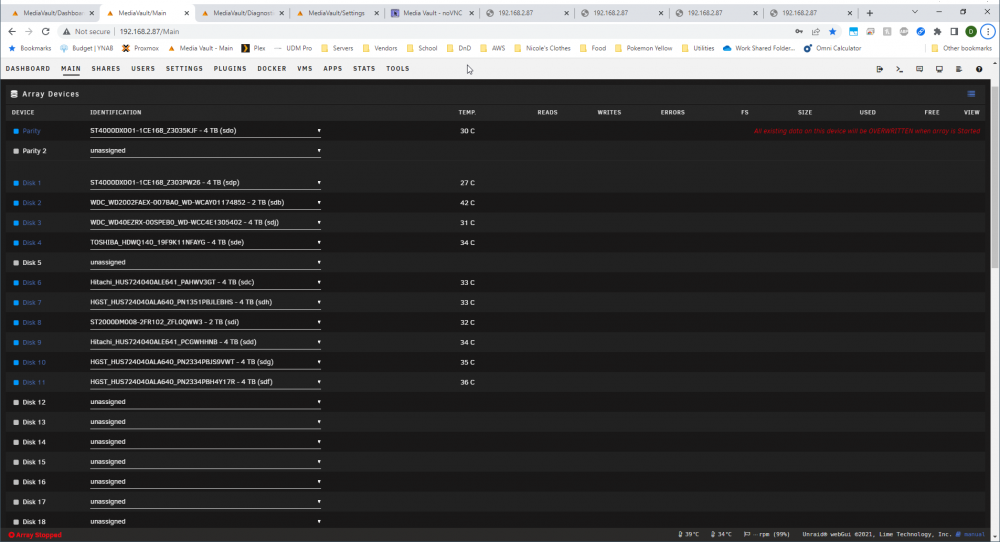Open the system log icon
Viewport: 1000px width, 542px height.
tap(959, 69)
